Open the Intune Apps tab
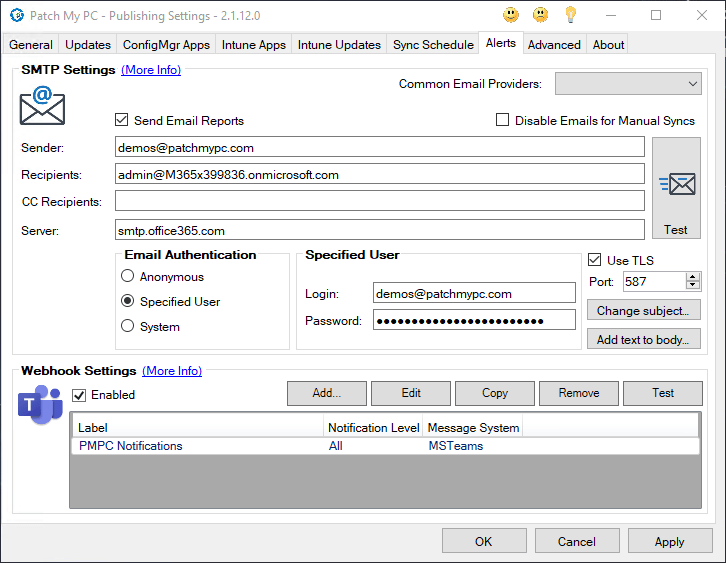Image resolution: width=726 pixels, height=563 pixels. (254, 44)
